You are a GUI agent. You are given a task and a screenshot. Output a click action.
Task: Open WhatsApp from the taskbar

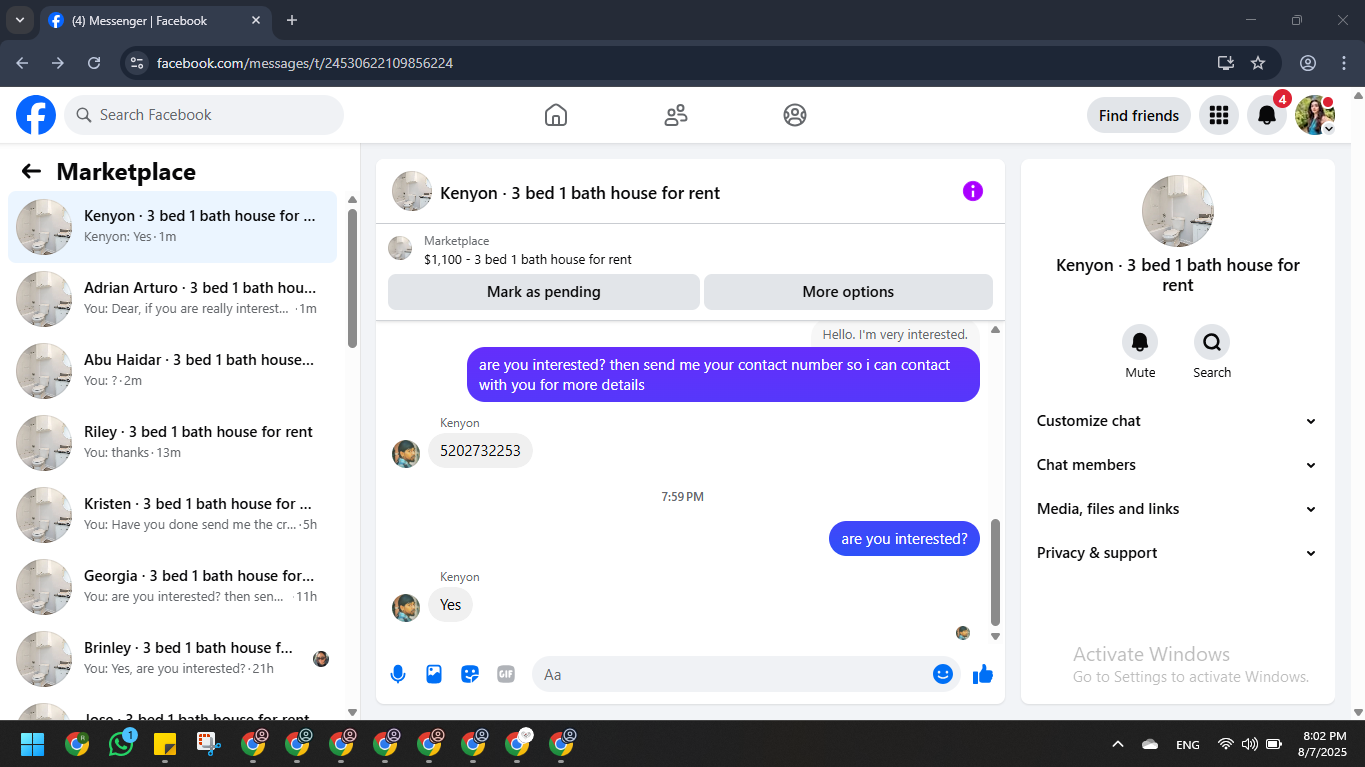click(122, 744)
